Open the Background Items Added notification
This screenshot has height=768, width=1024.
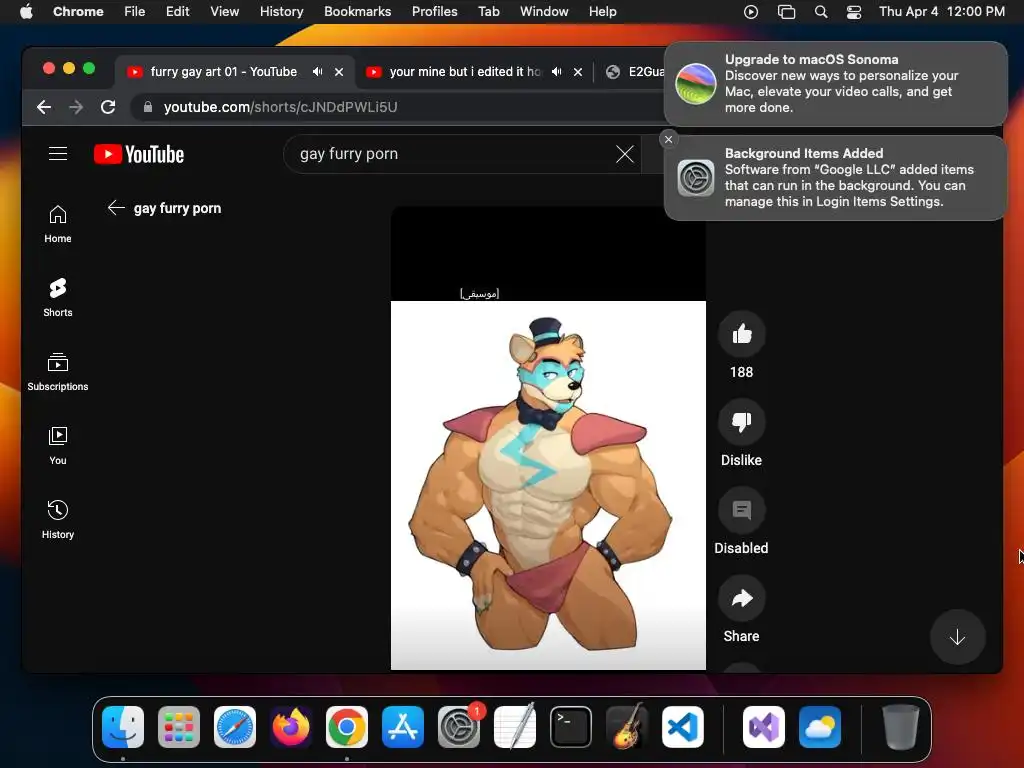tap(836, 178)
